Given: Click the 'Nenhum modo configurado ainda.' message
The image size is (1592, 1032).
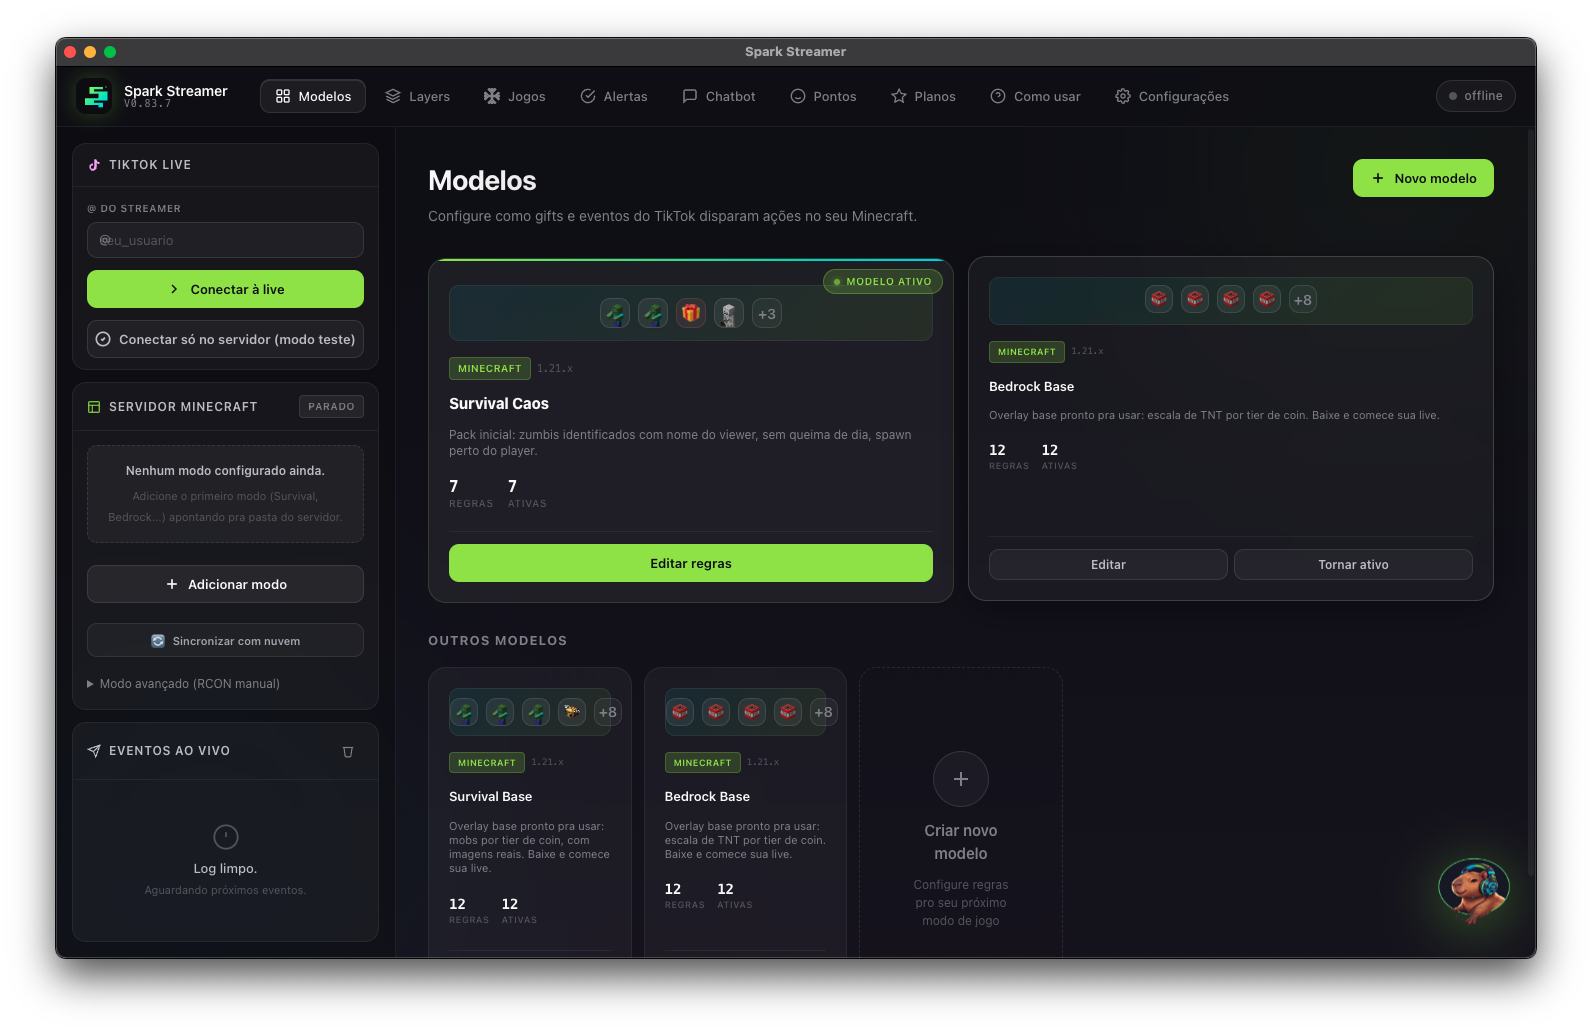Looking at the screenshot, I should point(225,471).
